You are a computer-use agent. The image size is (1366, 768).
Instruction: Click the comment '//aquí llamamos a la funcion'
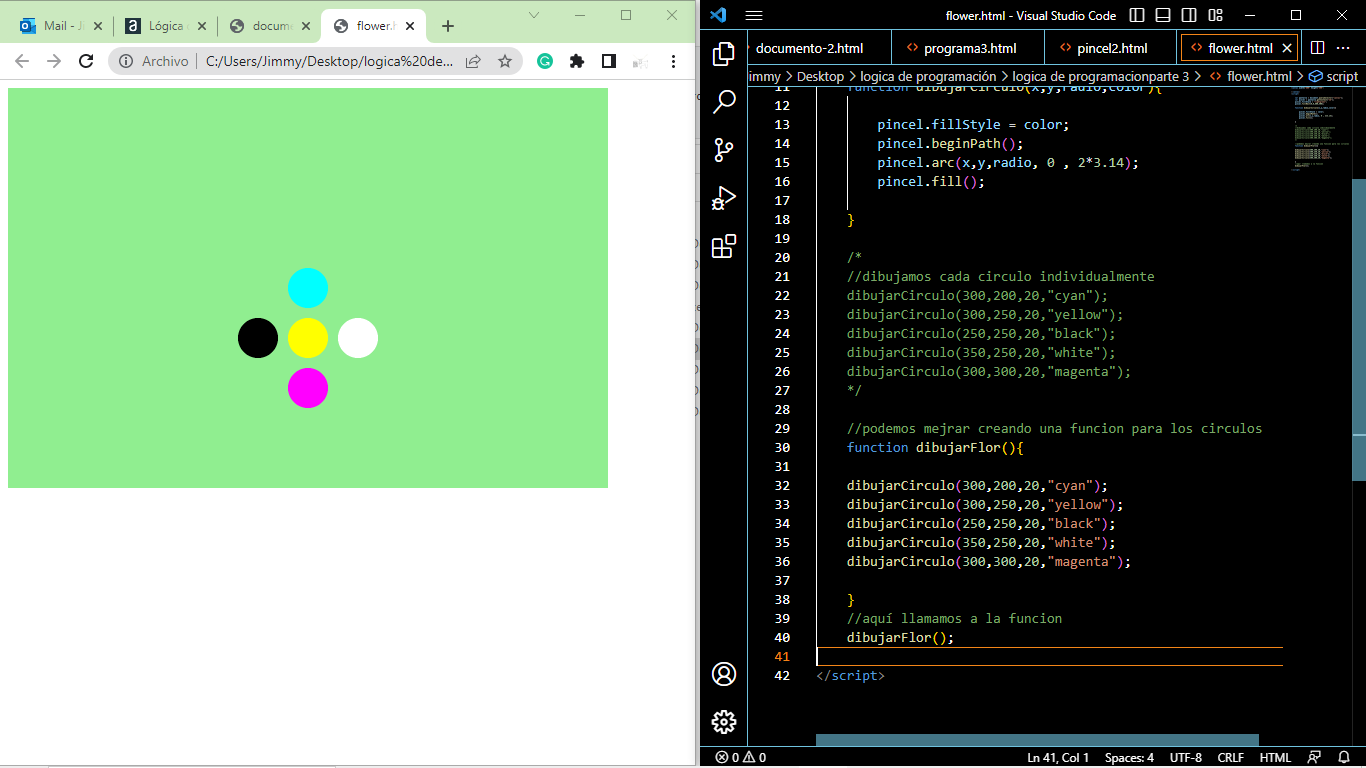pos(954,618)
